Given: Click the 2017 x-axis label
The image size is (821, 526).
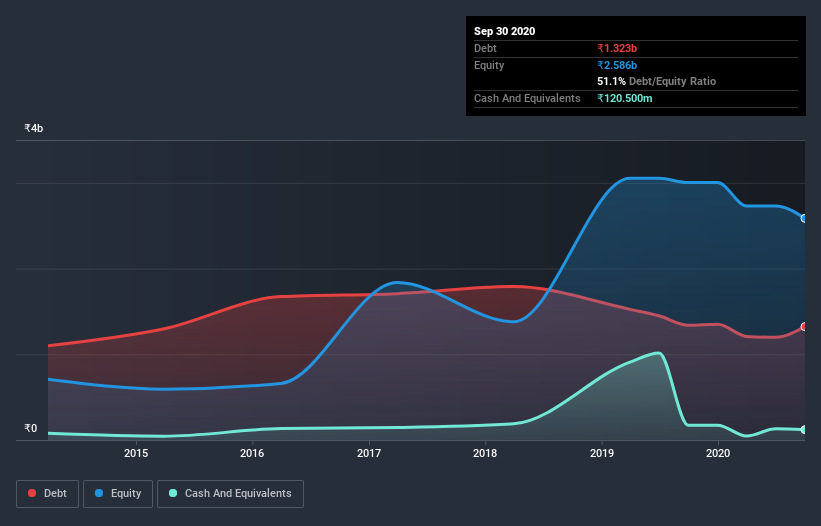Looking at the screenshot, I should point(369,453).
